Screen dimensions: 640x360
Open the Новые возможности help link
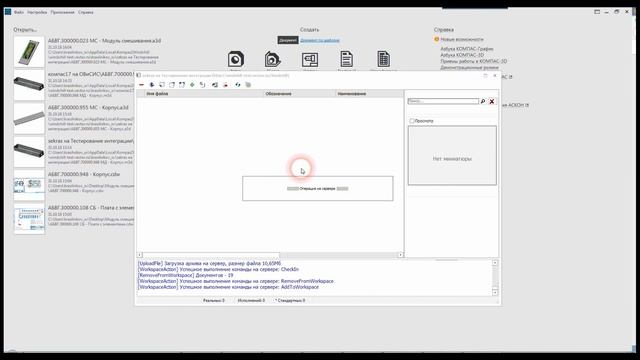(x=462, y=39)
